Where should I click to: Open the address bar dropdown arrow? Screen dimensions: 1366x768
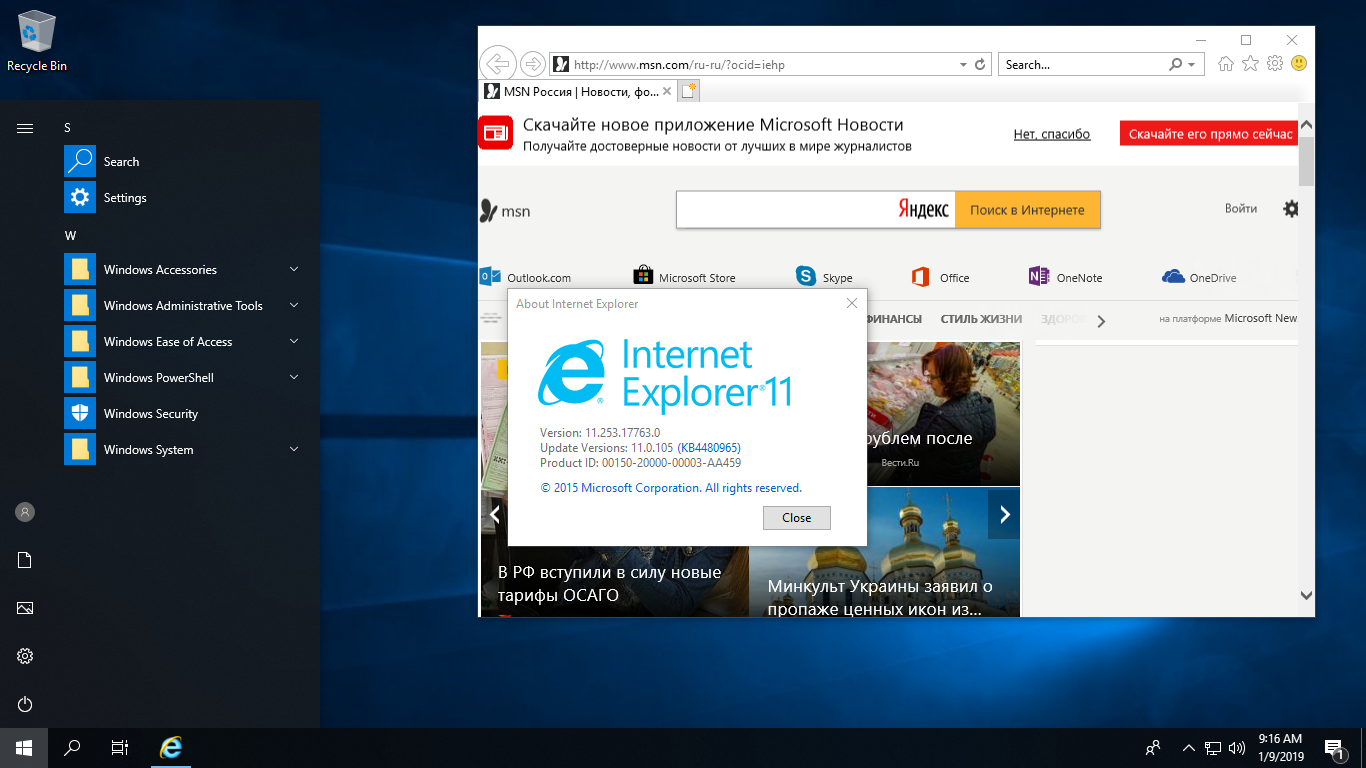(x=964, y=65)
